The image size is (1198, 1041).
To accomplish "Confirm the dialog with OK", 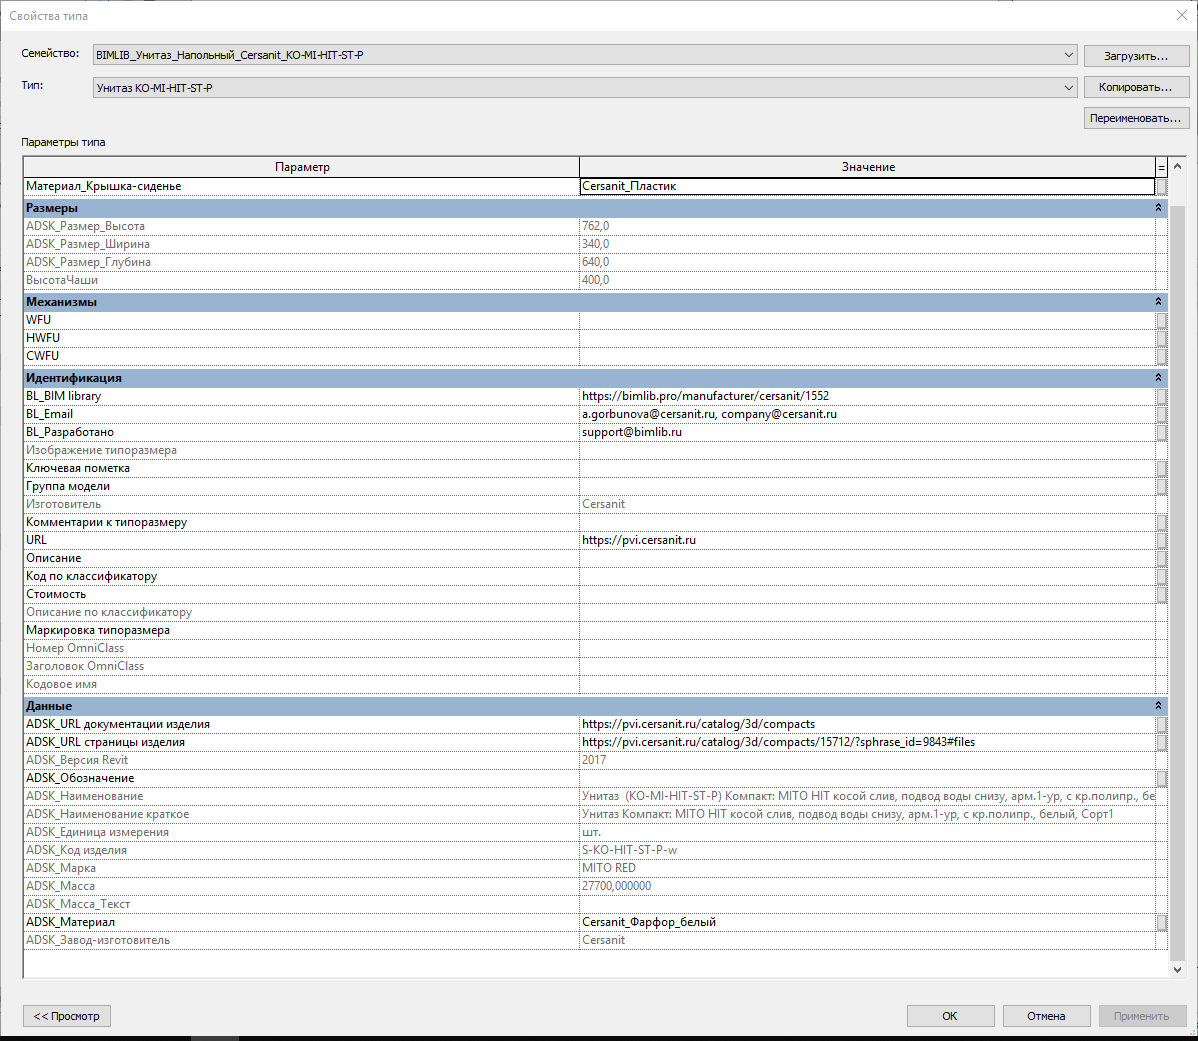I will point(950,1016).
